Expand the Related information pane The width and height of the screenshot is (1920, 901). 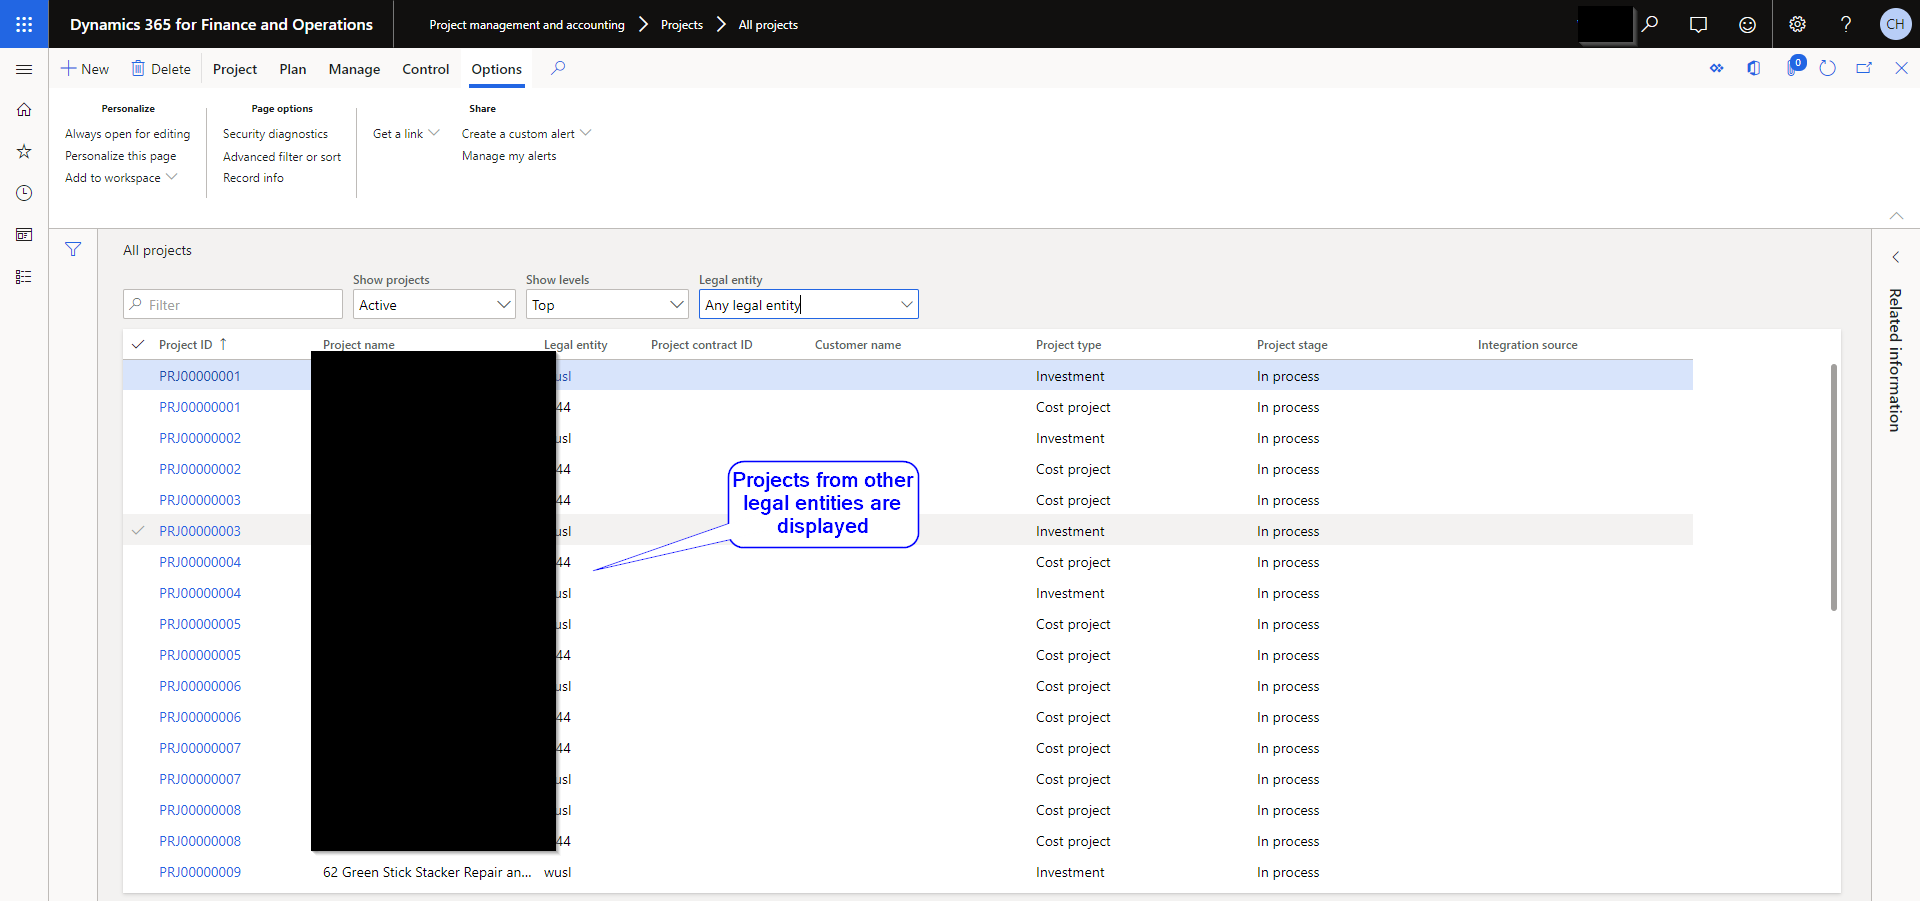click(1895, 257)
